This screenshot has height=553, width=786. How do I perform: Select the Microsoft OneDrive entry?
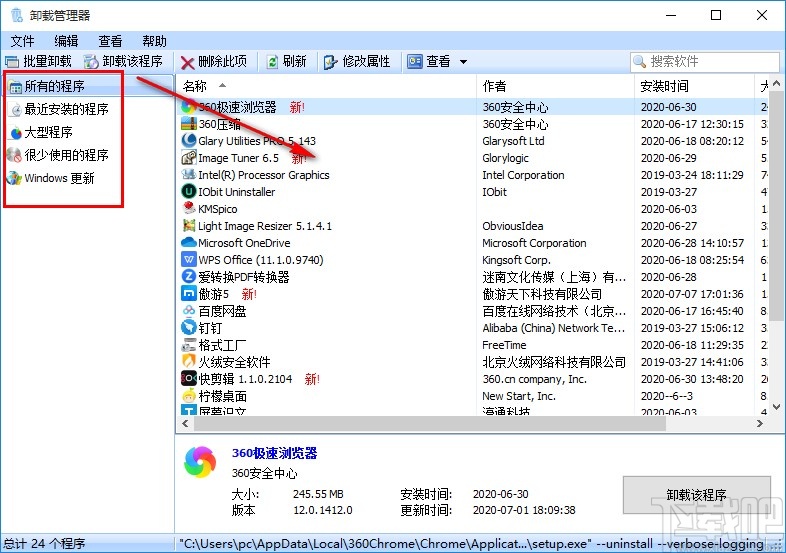(x=244, y=243)
